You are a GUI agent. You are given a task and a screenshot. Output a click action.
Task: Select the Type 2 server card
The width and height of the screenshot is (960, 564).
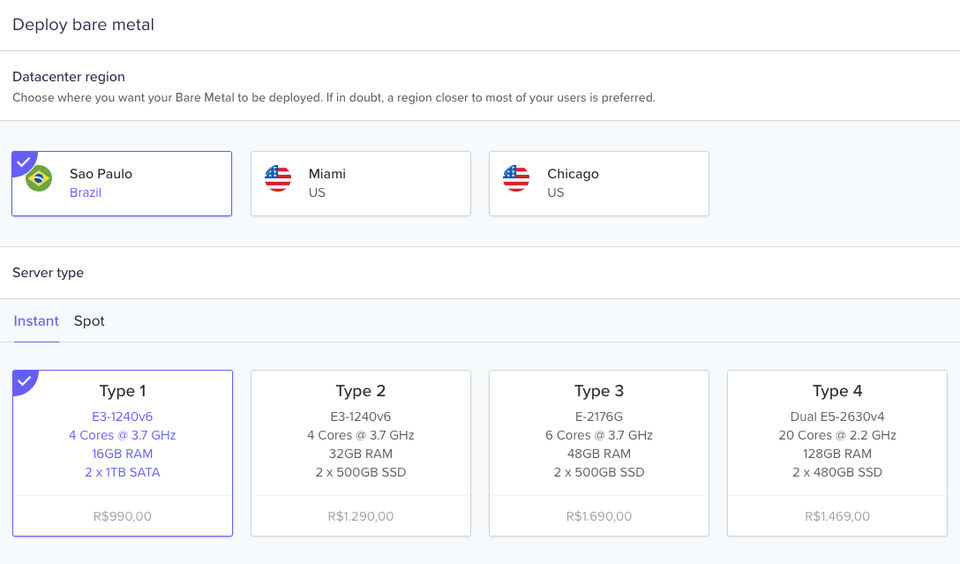[361, 453]
